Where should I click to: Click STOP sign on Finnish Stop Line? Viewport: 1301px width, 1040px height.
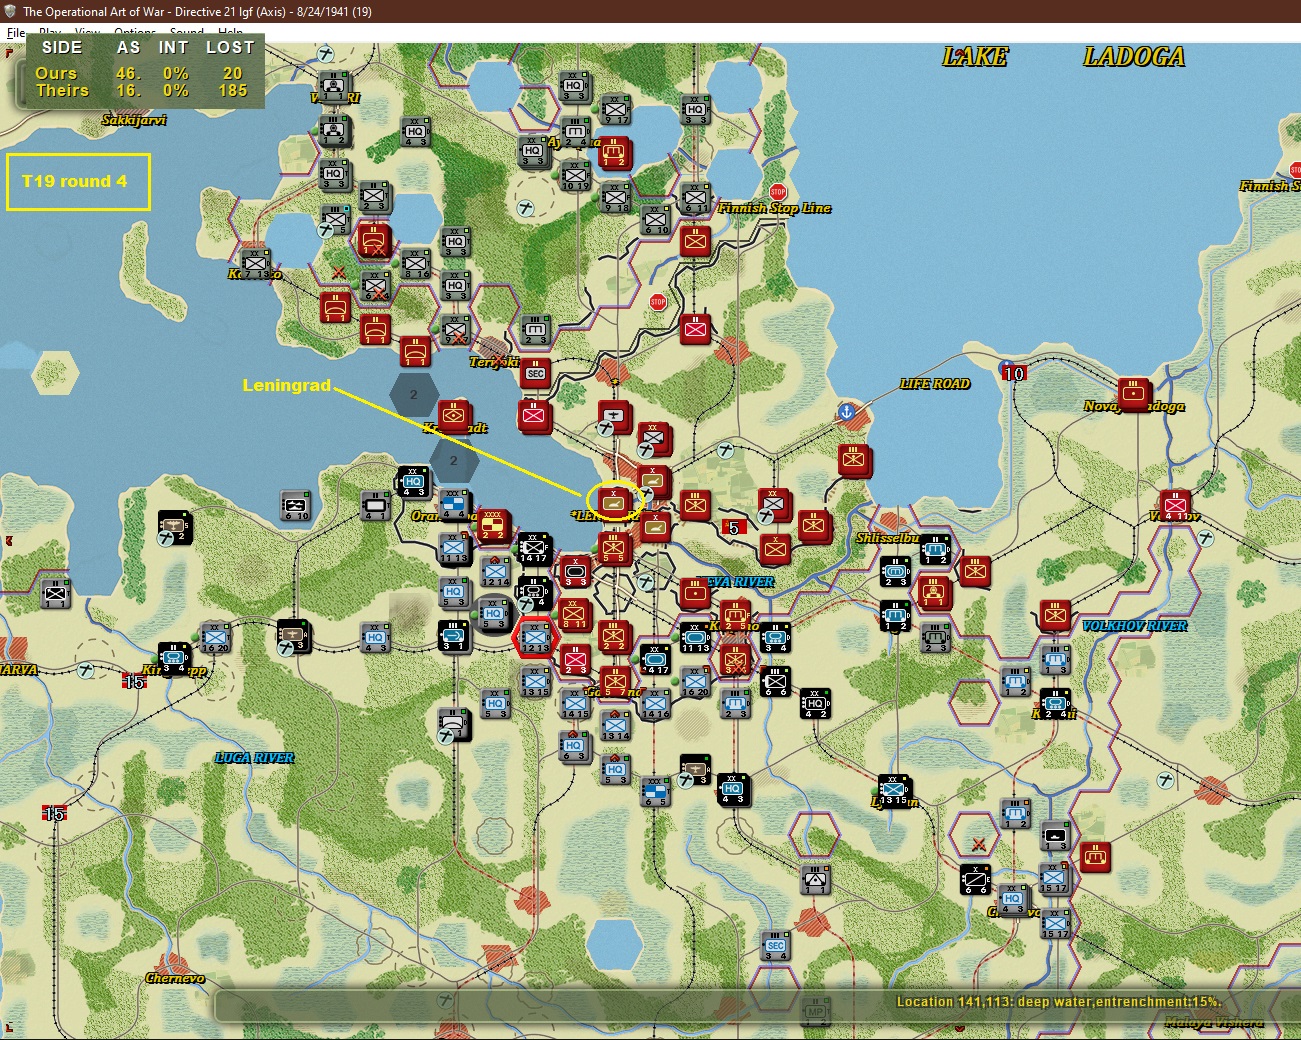(x=778, y=192)
